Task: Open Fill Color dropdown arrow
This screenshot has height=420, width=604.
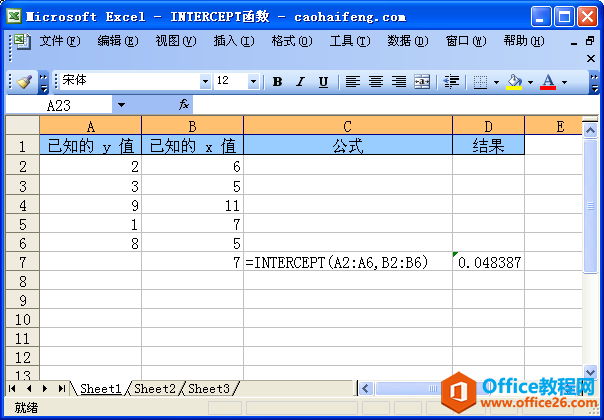Action: point(530,82)
